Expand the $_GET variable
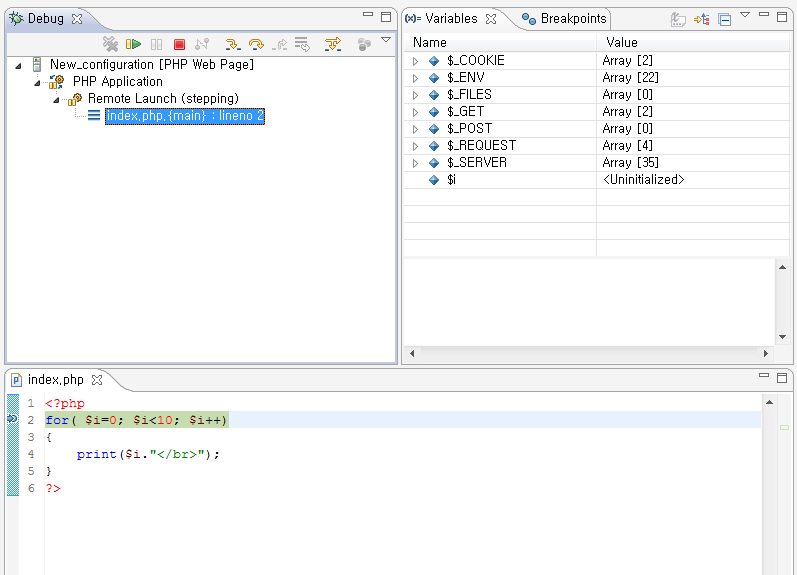 [415, 112]
